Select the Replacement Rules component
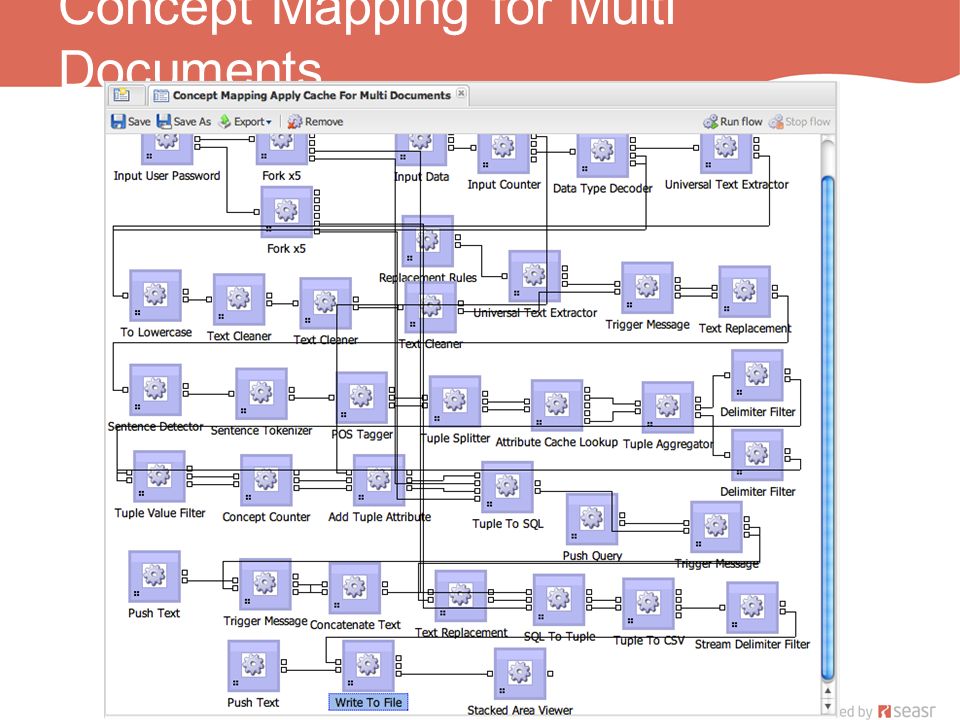The width and height of the screenshot is (960, 720). coord(427,241)
